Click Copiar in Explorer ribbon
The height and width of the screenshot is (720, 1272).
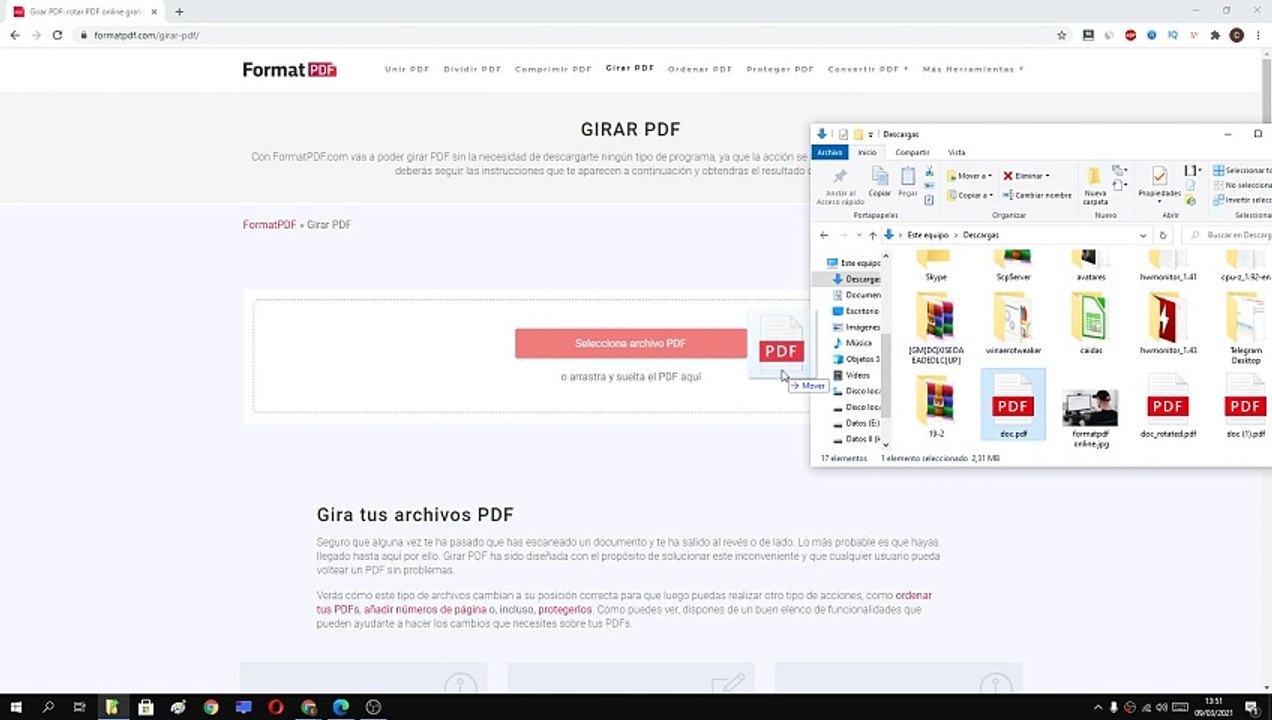point(880,182)
